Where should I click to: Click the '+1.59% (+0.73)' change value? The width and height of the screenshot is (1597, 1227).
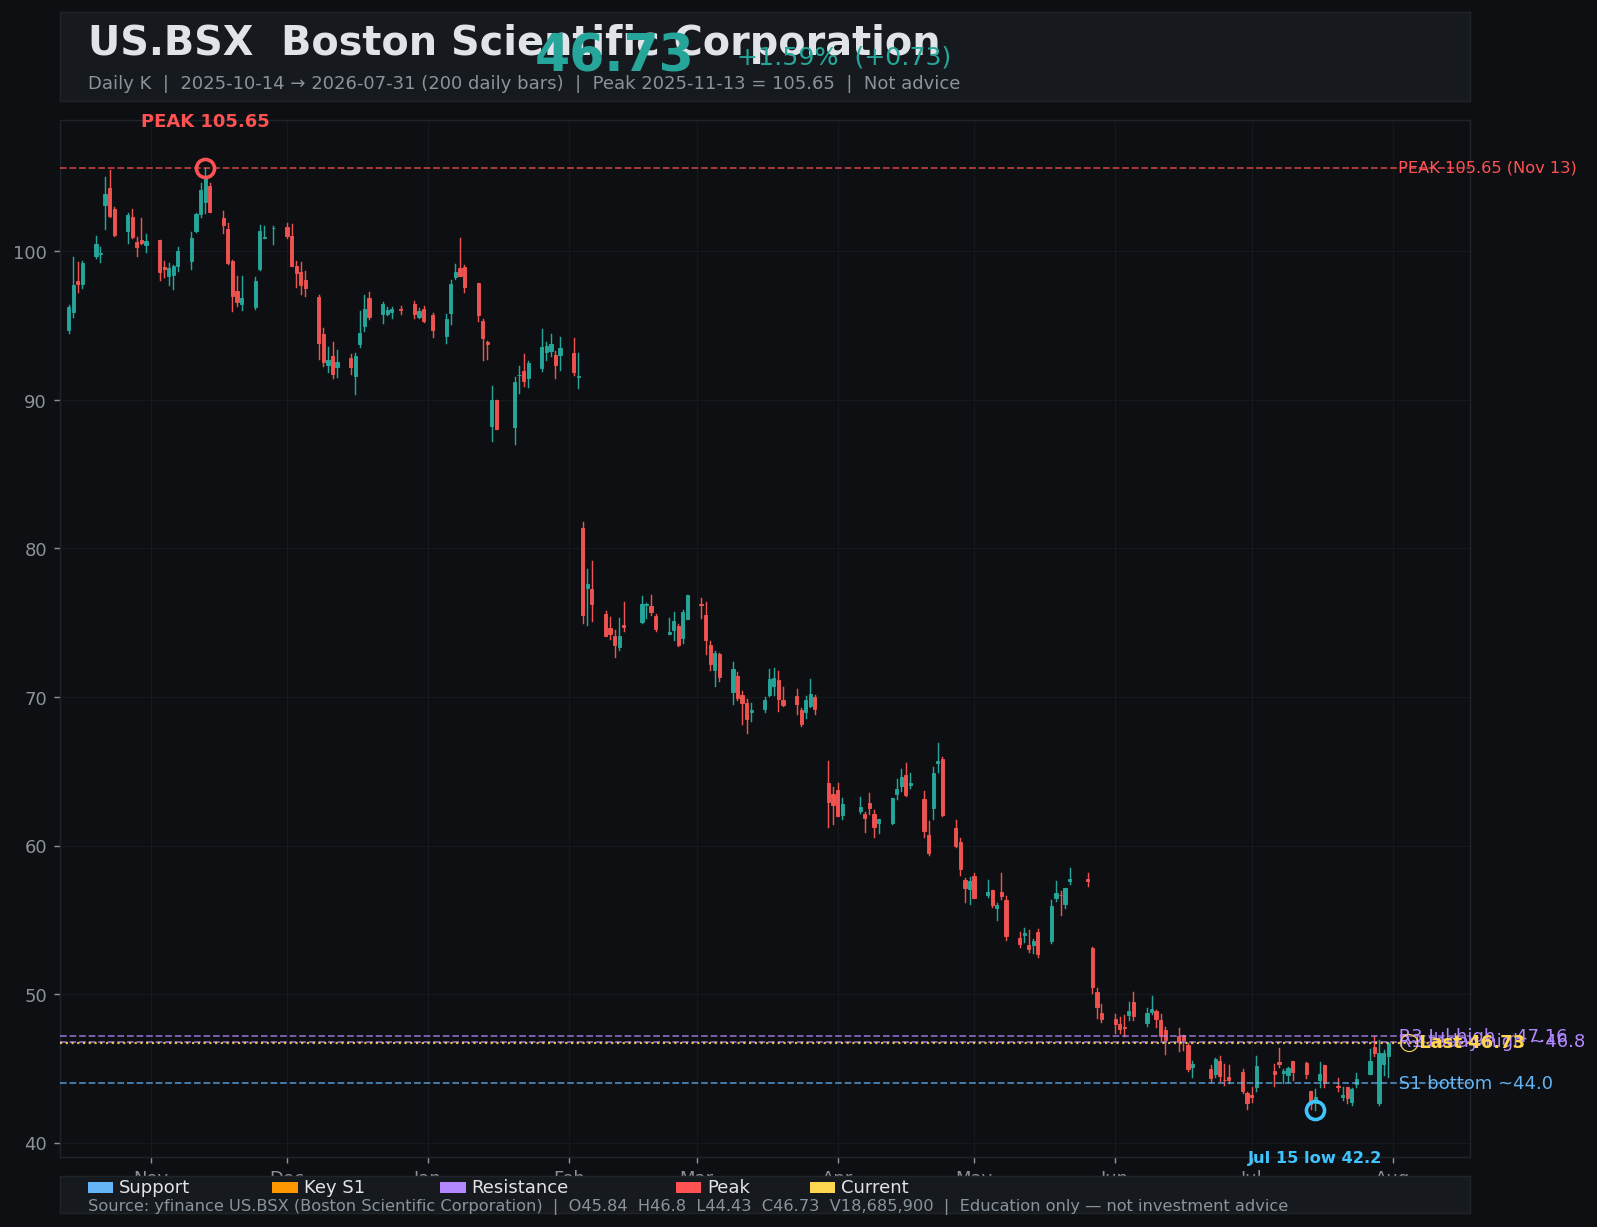[x=844, y=57]
